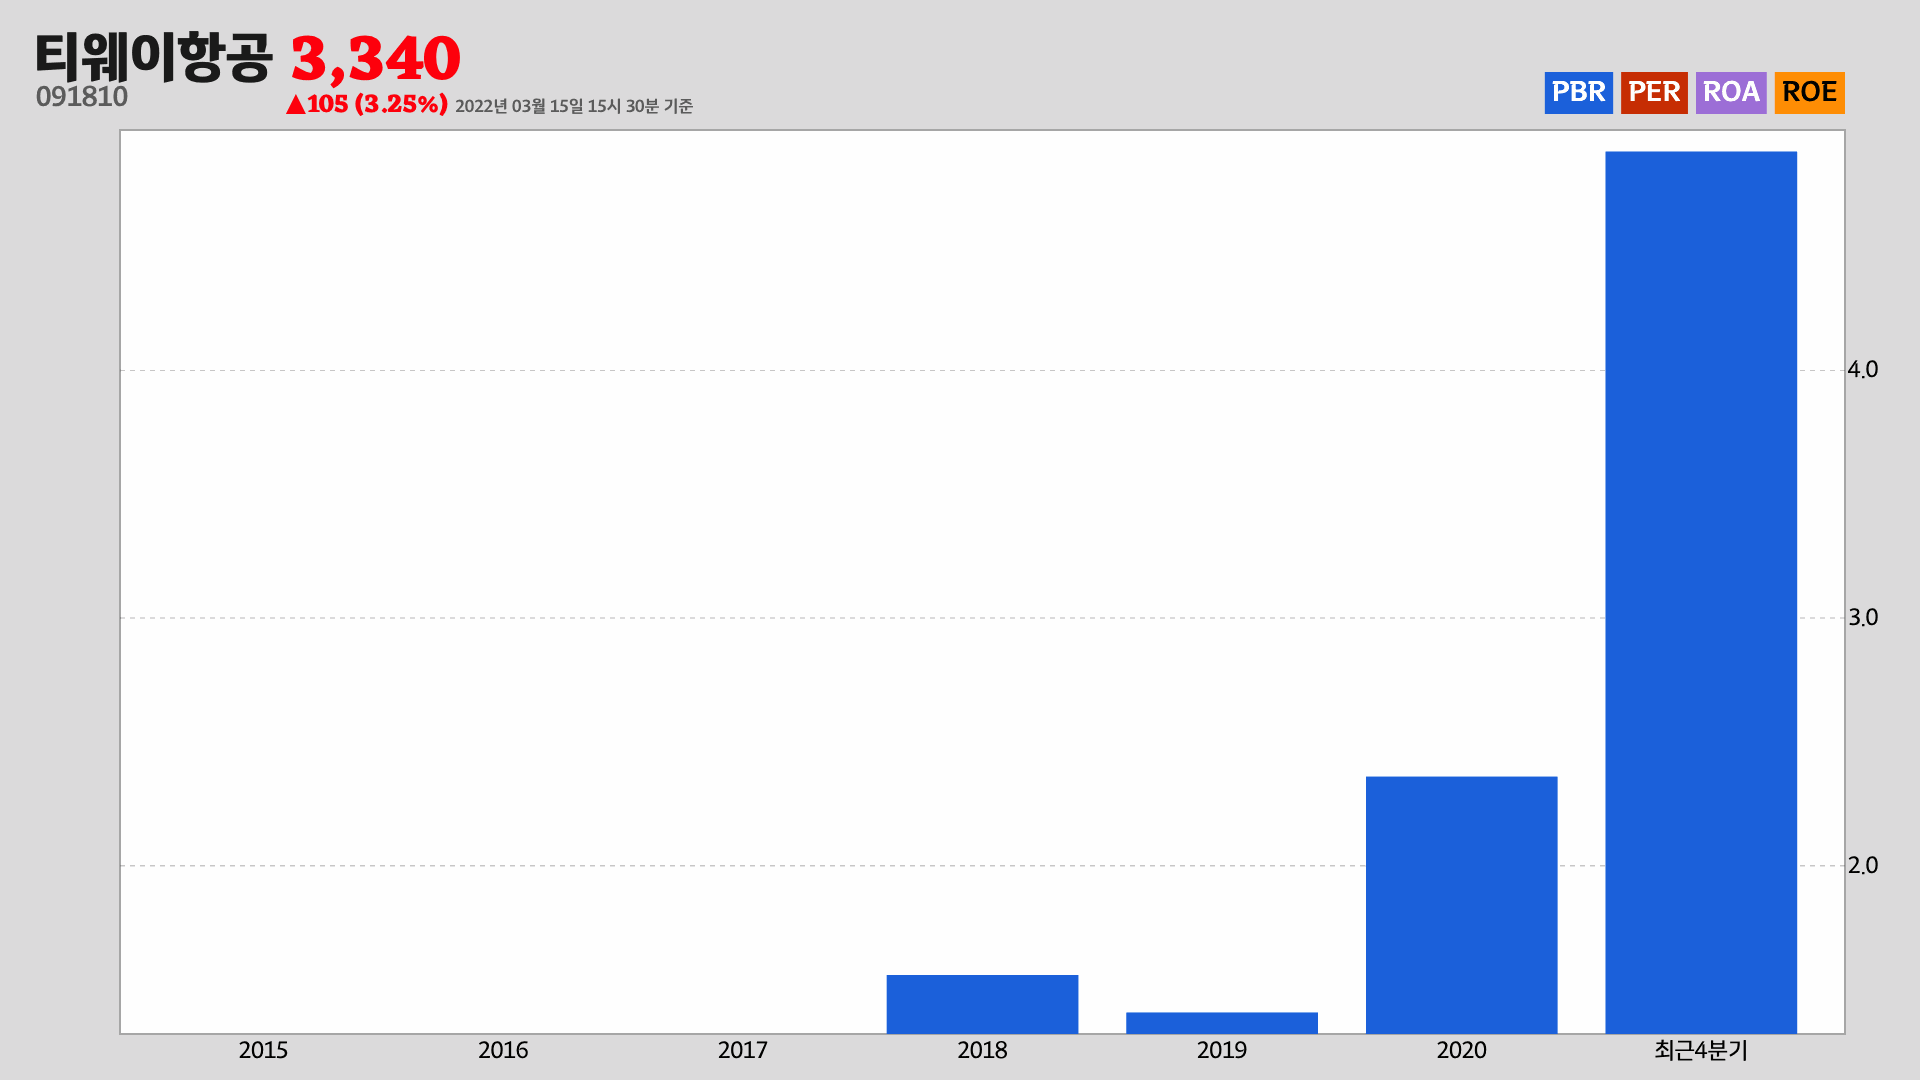This screenshot has width=1920, height=1080.
Task: Click the 2018 PBR bar
Action: click(x=982, y=1004)
